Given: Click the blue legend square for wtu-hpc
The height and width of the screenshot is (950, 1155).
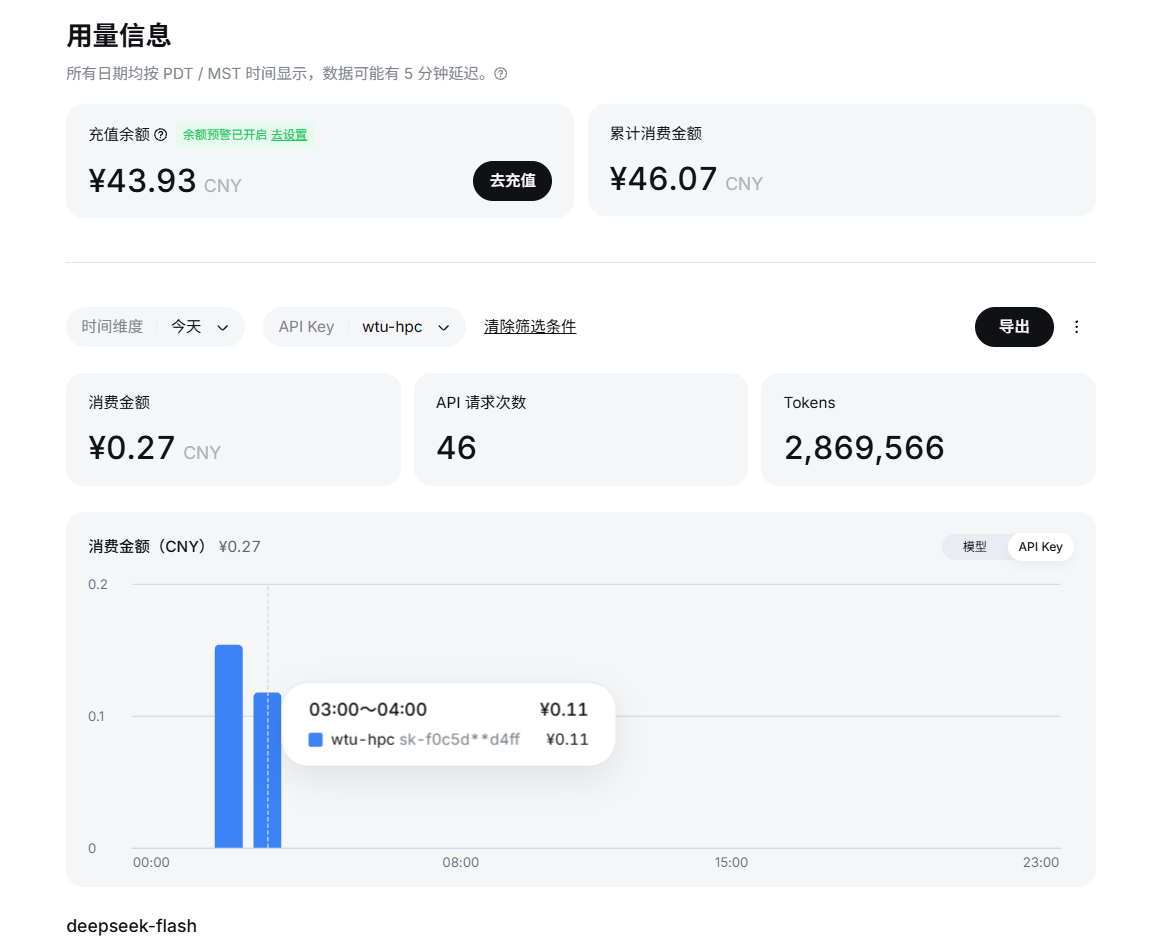Looking at the screenshot, I should coord(315,739).
